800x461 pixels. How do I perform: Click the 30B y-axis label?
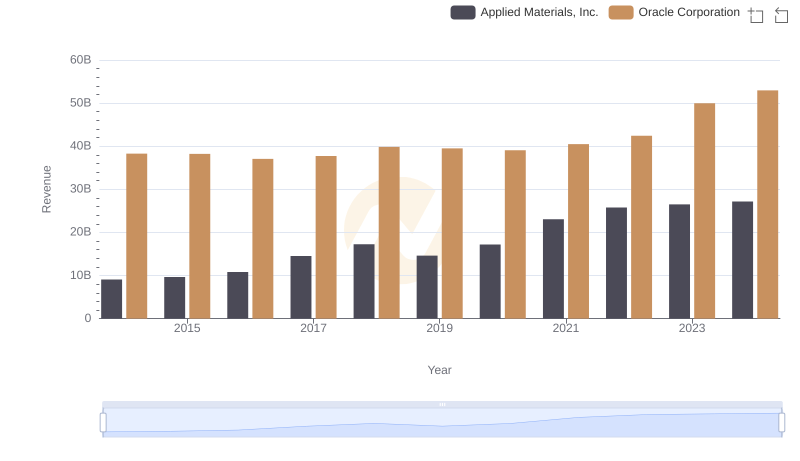click(x=81, y=189)
